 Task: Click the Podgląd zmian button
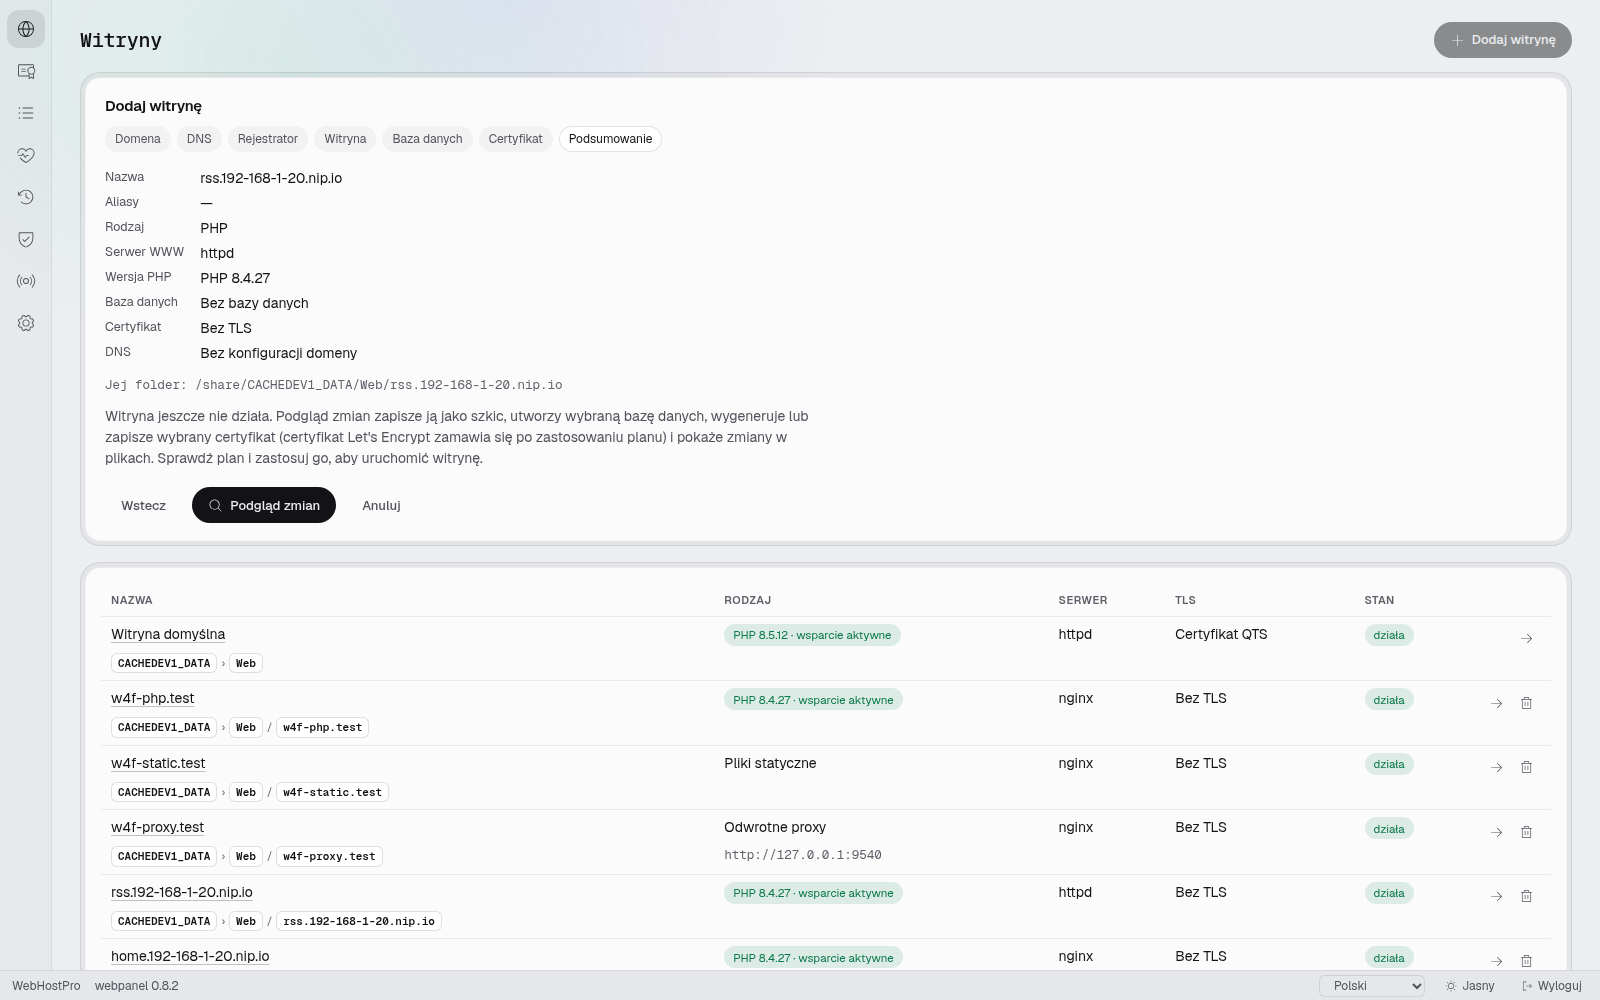(x=264, y=505)
